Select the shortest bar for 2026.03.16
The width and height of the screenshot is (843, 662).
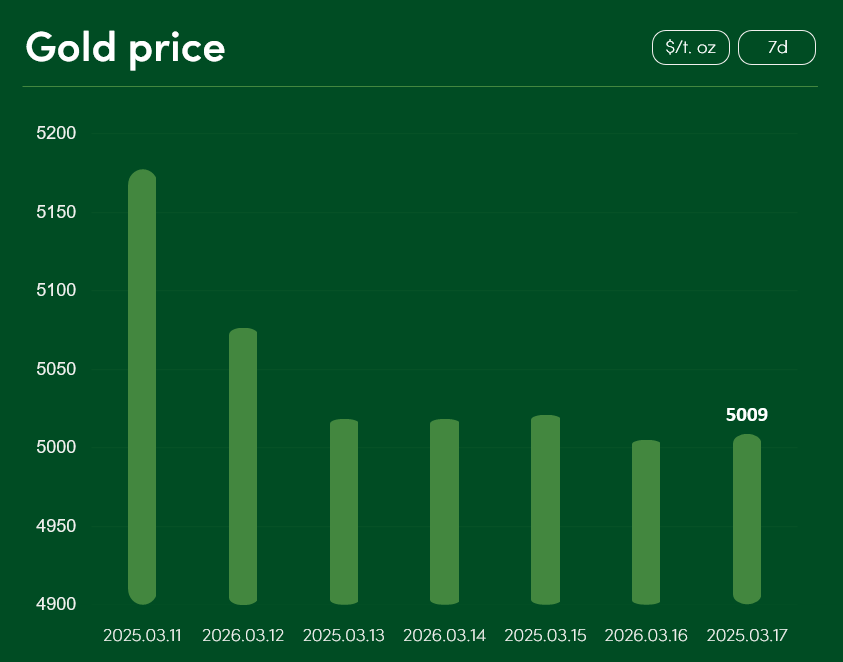click(x=646, y=522)
